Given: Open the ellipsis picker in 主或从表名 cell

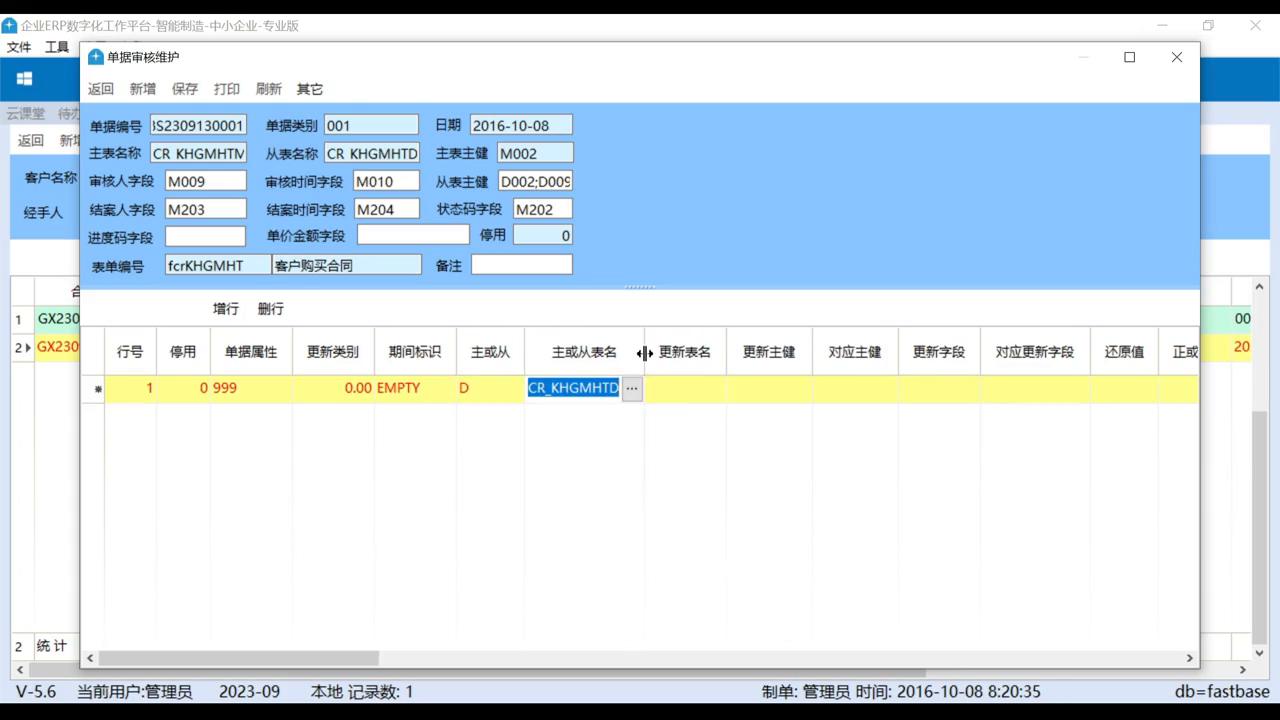Looking at the screenshot, I should click(x=631, y=387).
